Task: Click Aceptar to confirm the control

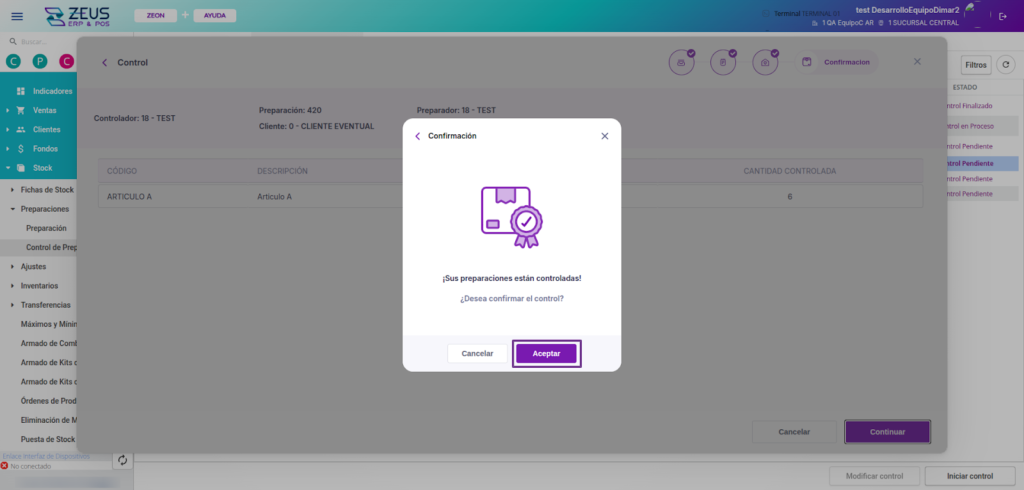Action: 546,353
